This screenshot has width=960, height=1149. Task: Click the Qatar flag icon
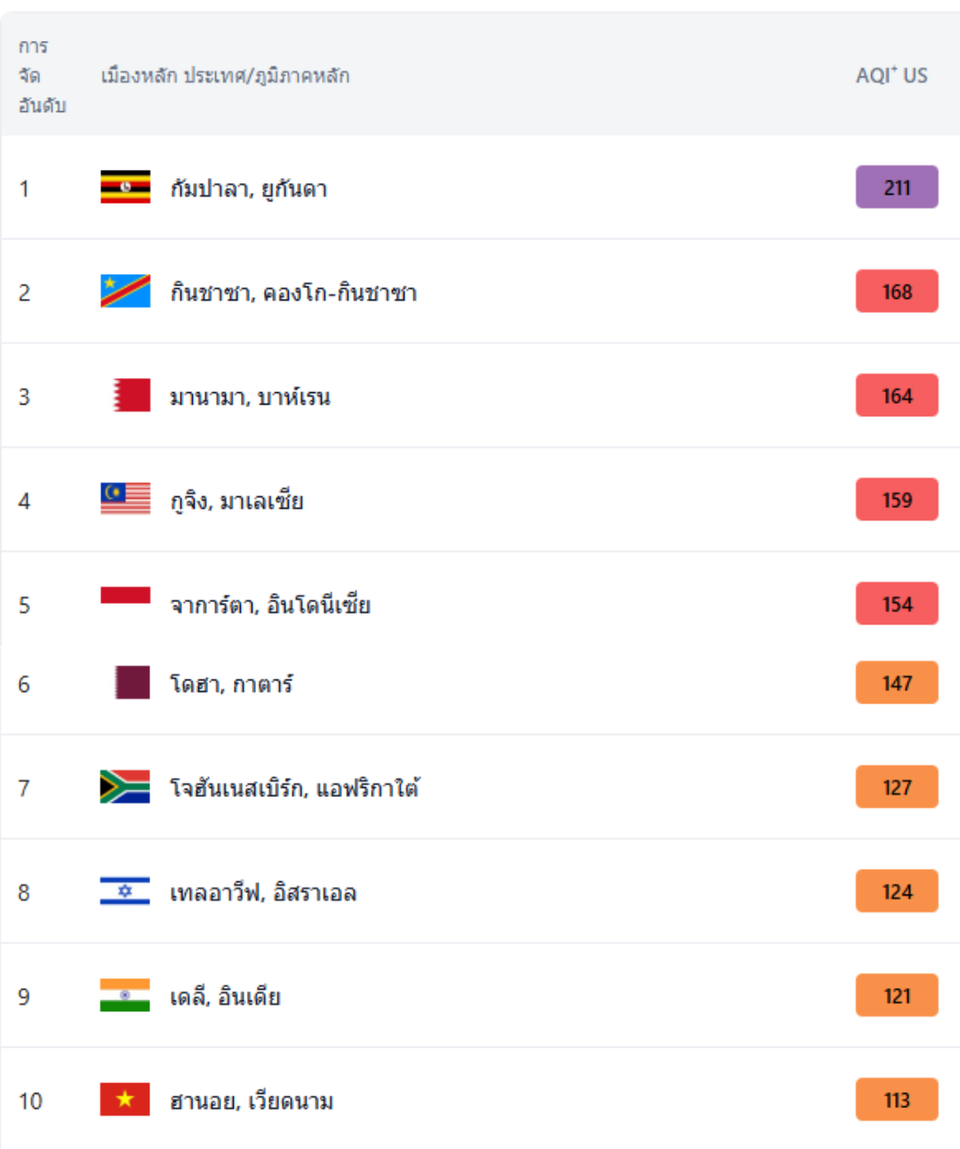[x=133, y=682]
